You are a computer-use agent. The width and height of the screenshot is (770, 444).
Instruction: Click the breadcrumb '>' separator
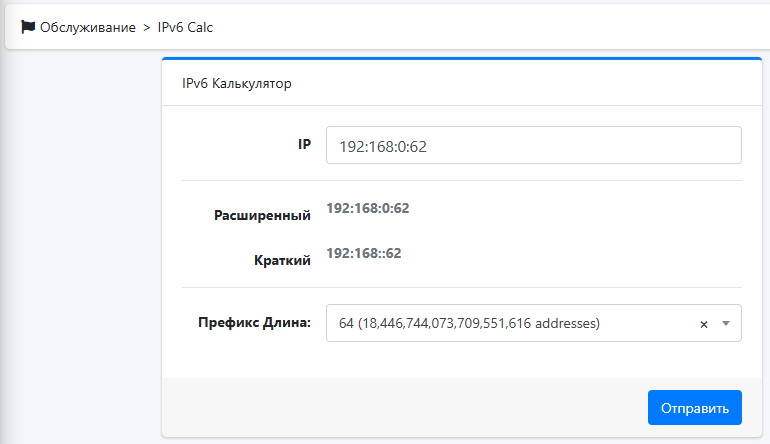coord(146,27)
